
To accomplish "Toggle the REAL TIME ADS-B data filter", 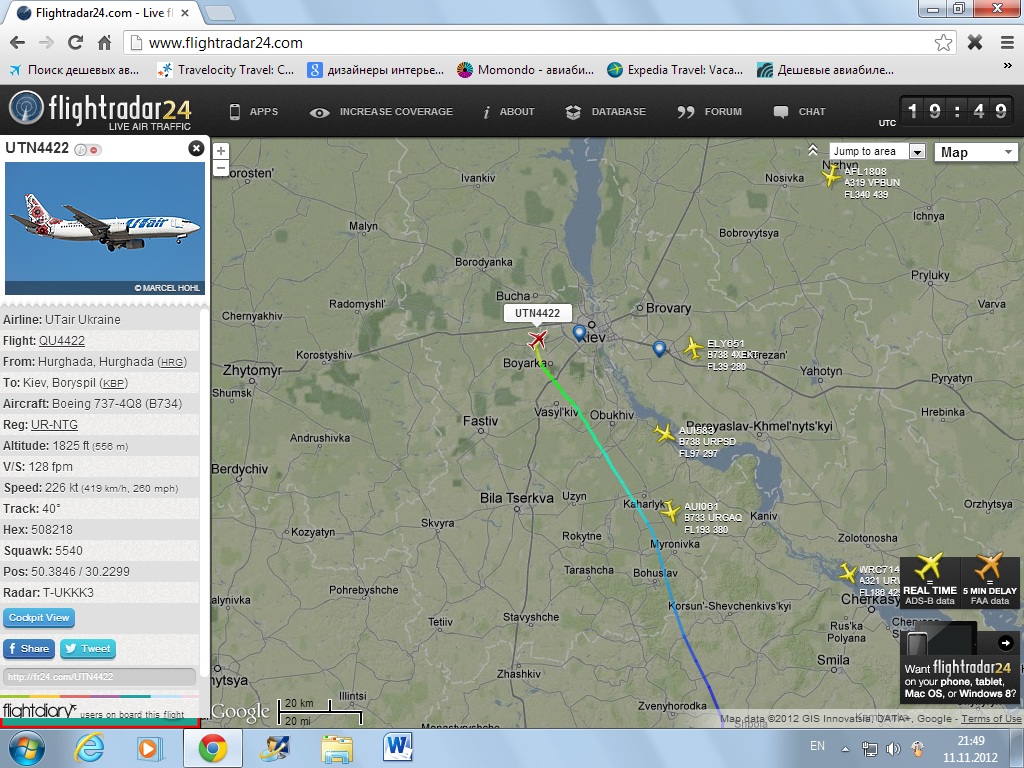I will tap(930, 581).
